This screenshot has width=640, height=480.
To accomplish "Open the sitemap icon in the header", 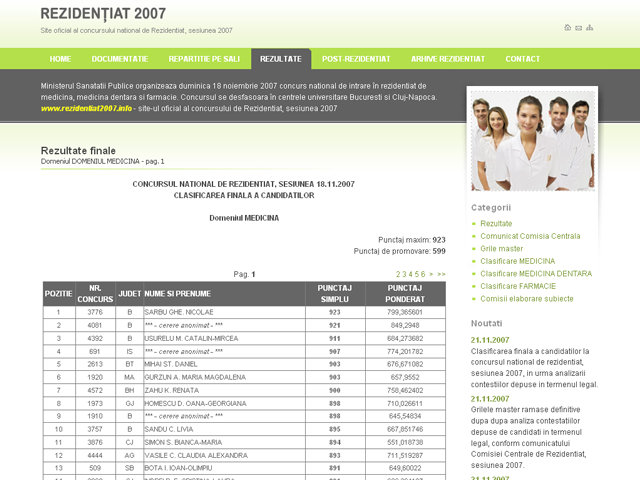I will point(591,27).
